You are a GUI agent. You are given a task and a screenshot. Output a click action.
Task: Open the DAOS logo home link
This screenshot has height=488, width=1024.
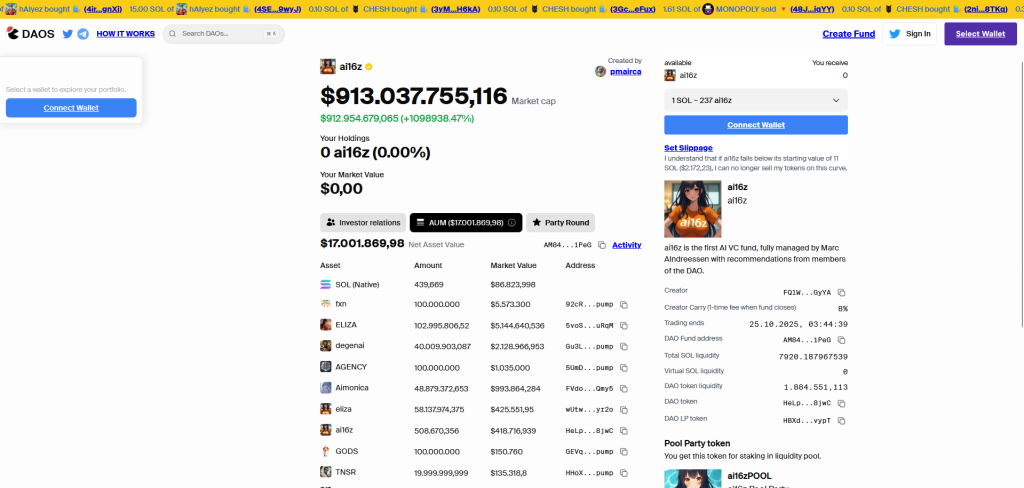(x=31, y=34)
